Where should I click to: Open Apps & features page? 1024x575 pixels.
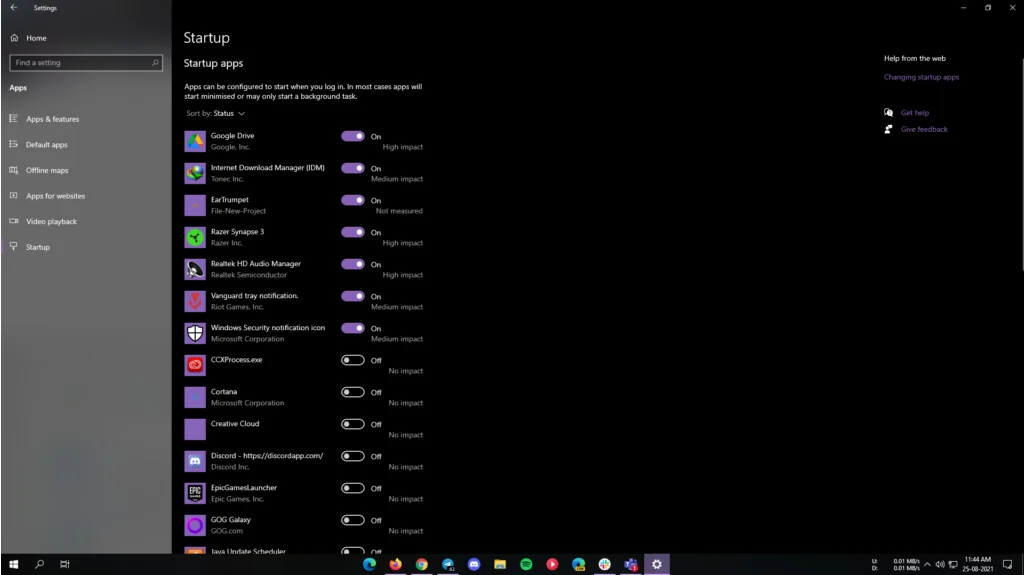point(52,119)
